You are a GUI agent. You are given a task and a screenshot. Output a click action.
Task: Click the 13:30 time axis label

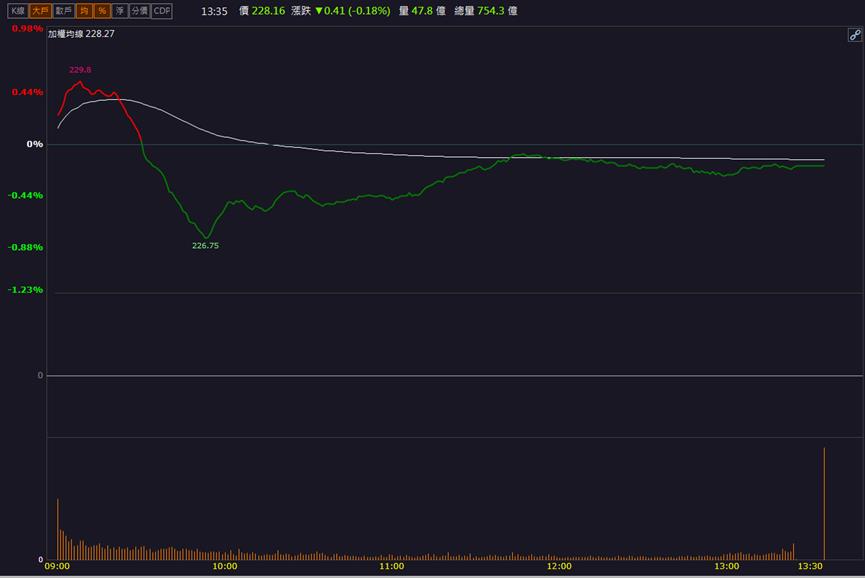click(x=810, y=566)
